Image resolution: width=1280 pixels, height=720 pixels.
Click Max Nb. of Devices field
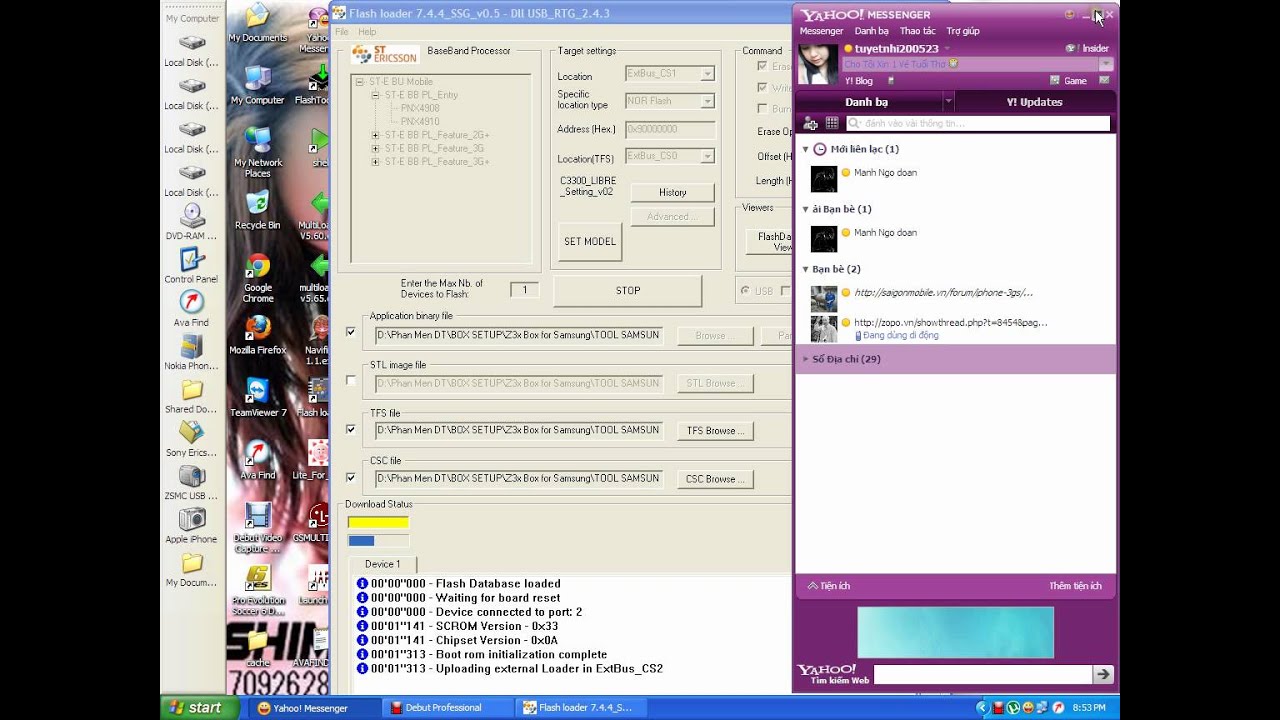524,290
